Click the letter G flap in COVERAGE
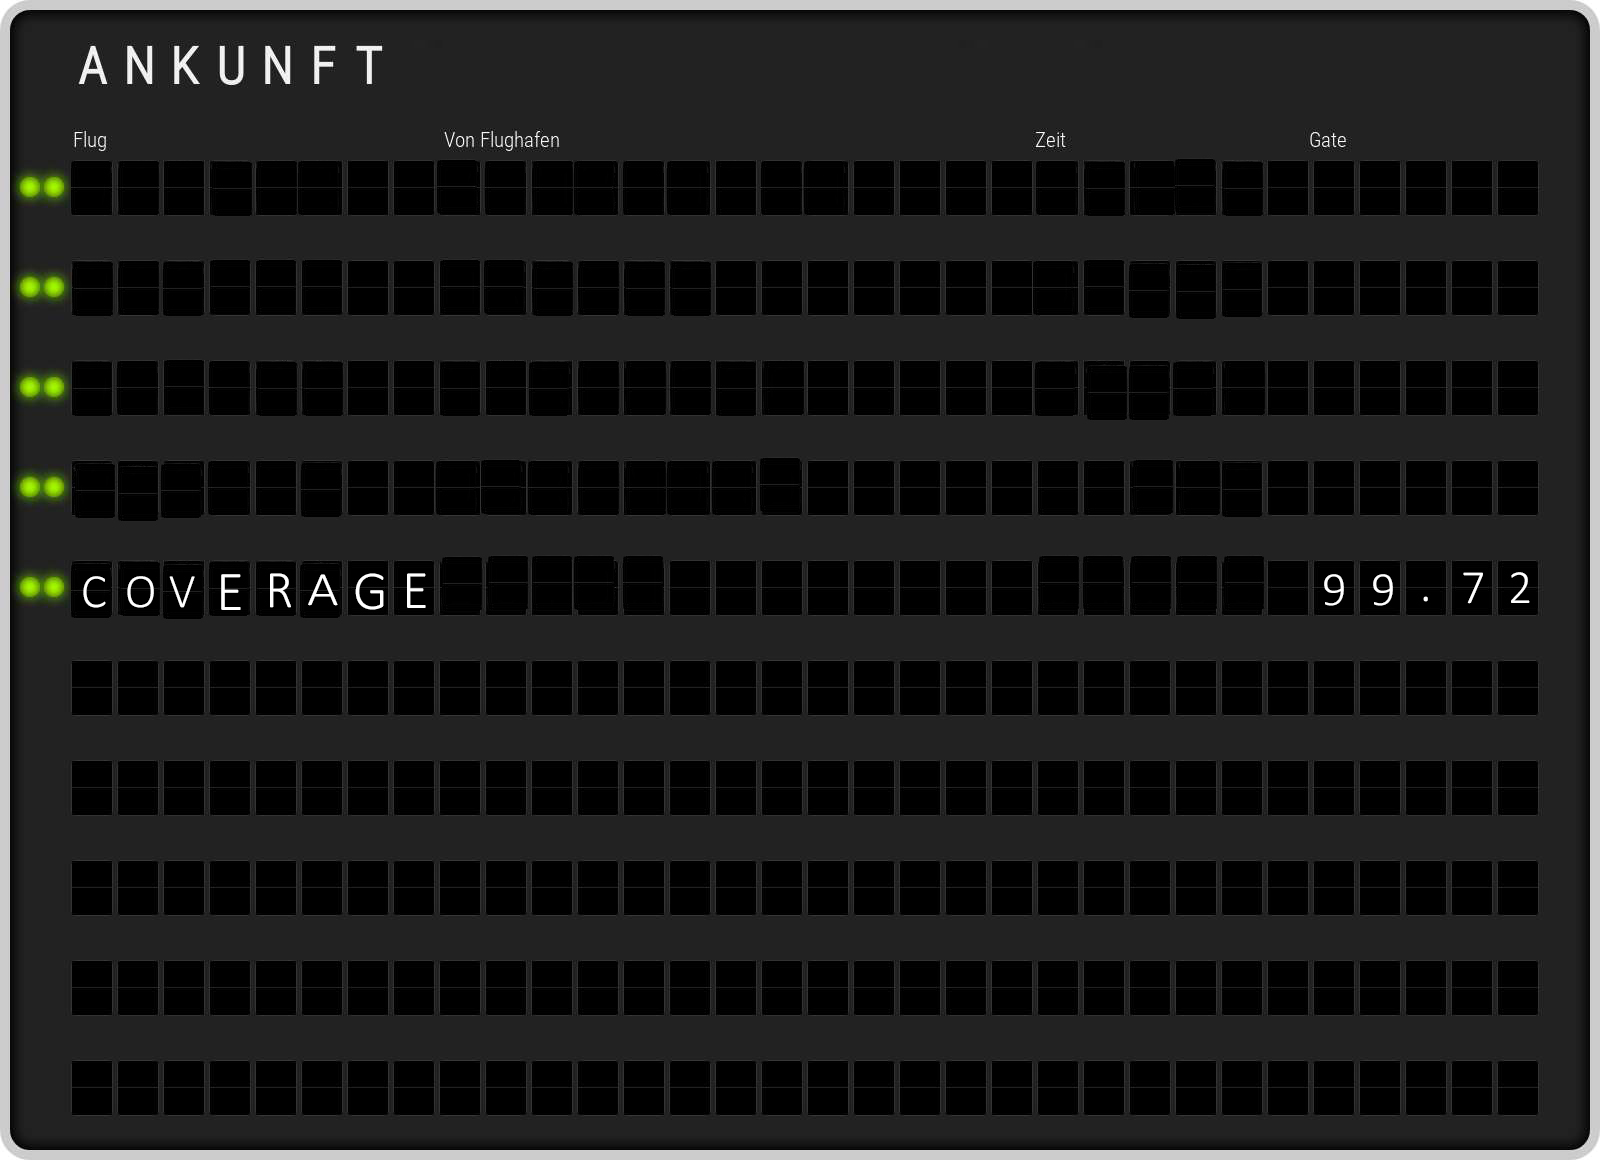The height and width of the screenshot is (1160, 1600). 370,591
